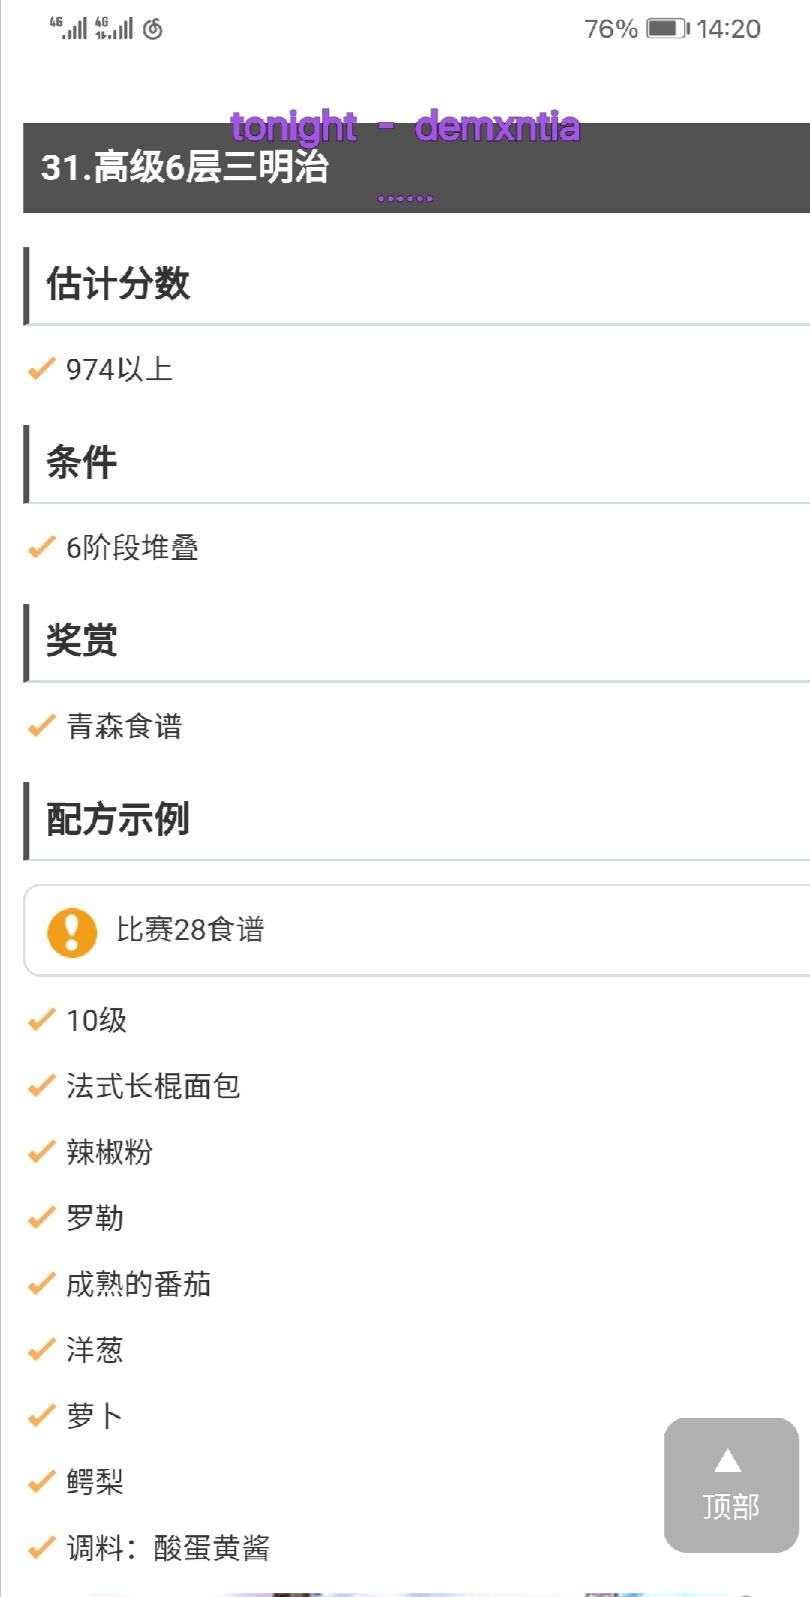Tap the circular icon beside signal bars
Viewport: 810px width, 1597px height.
point(153,29)
